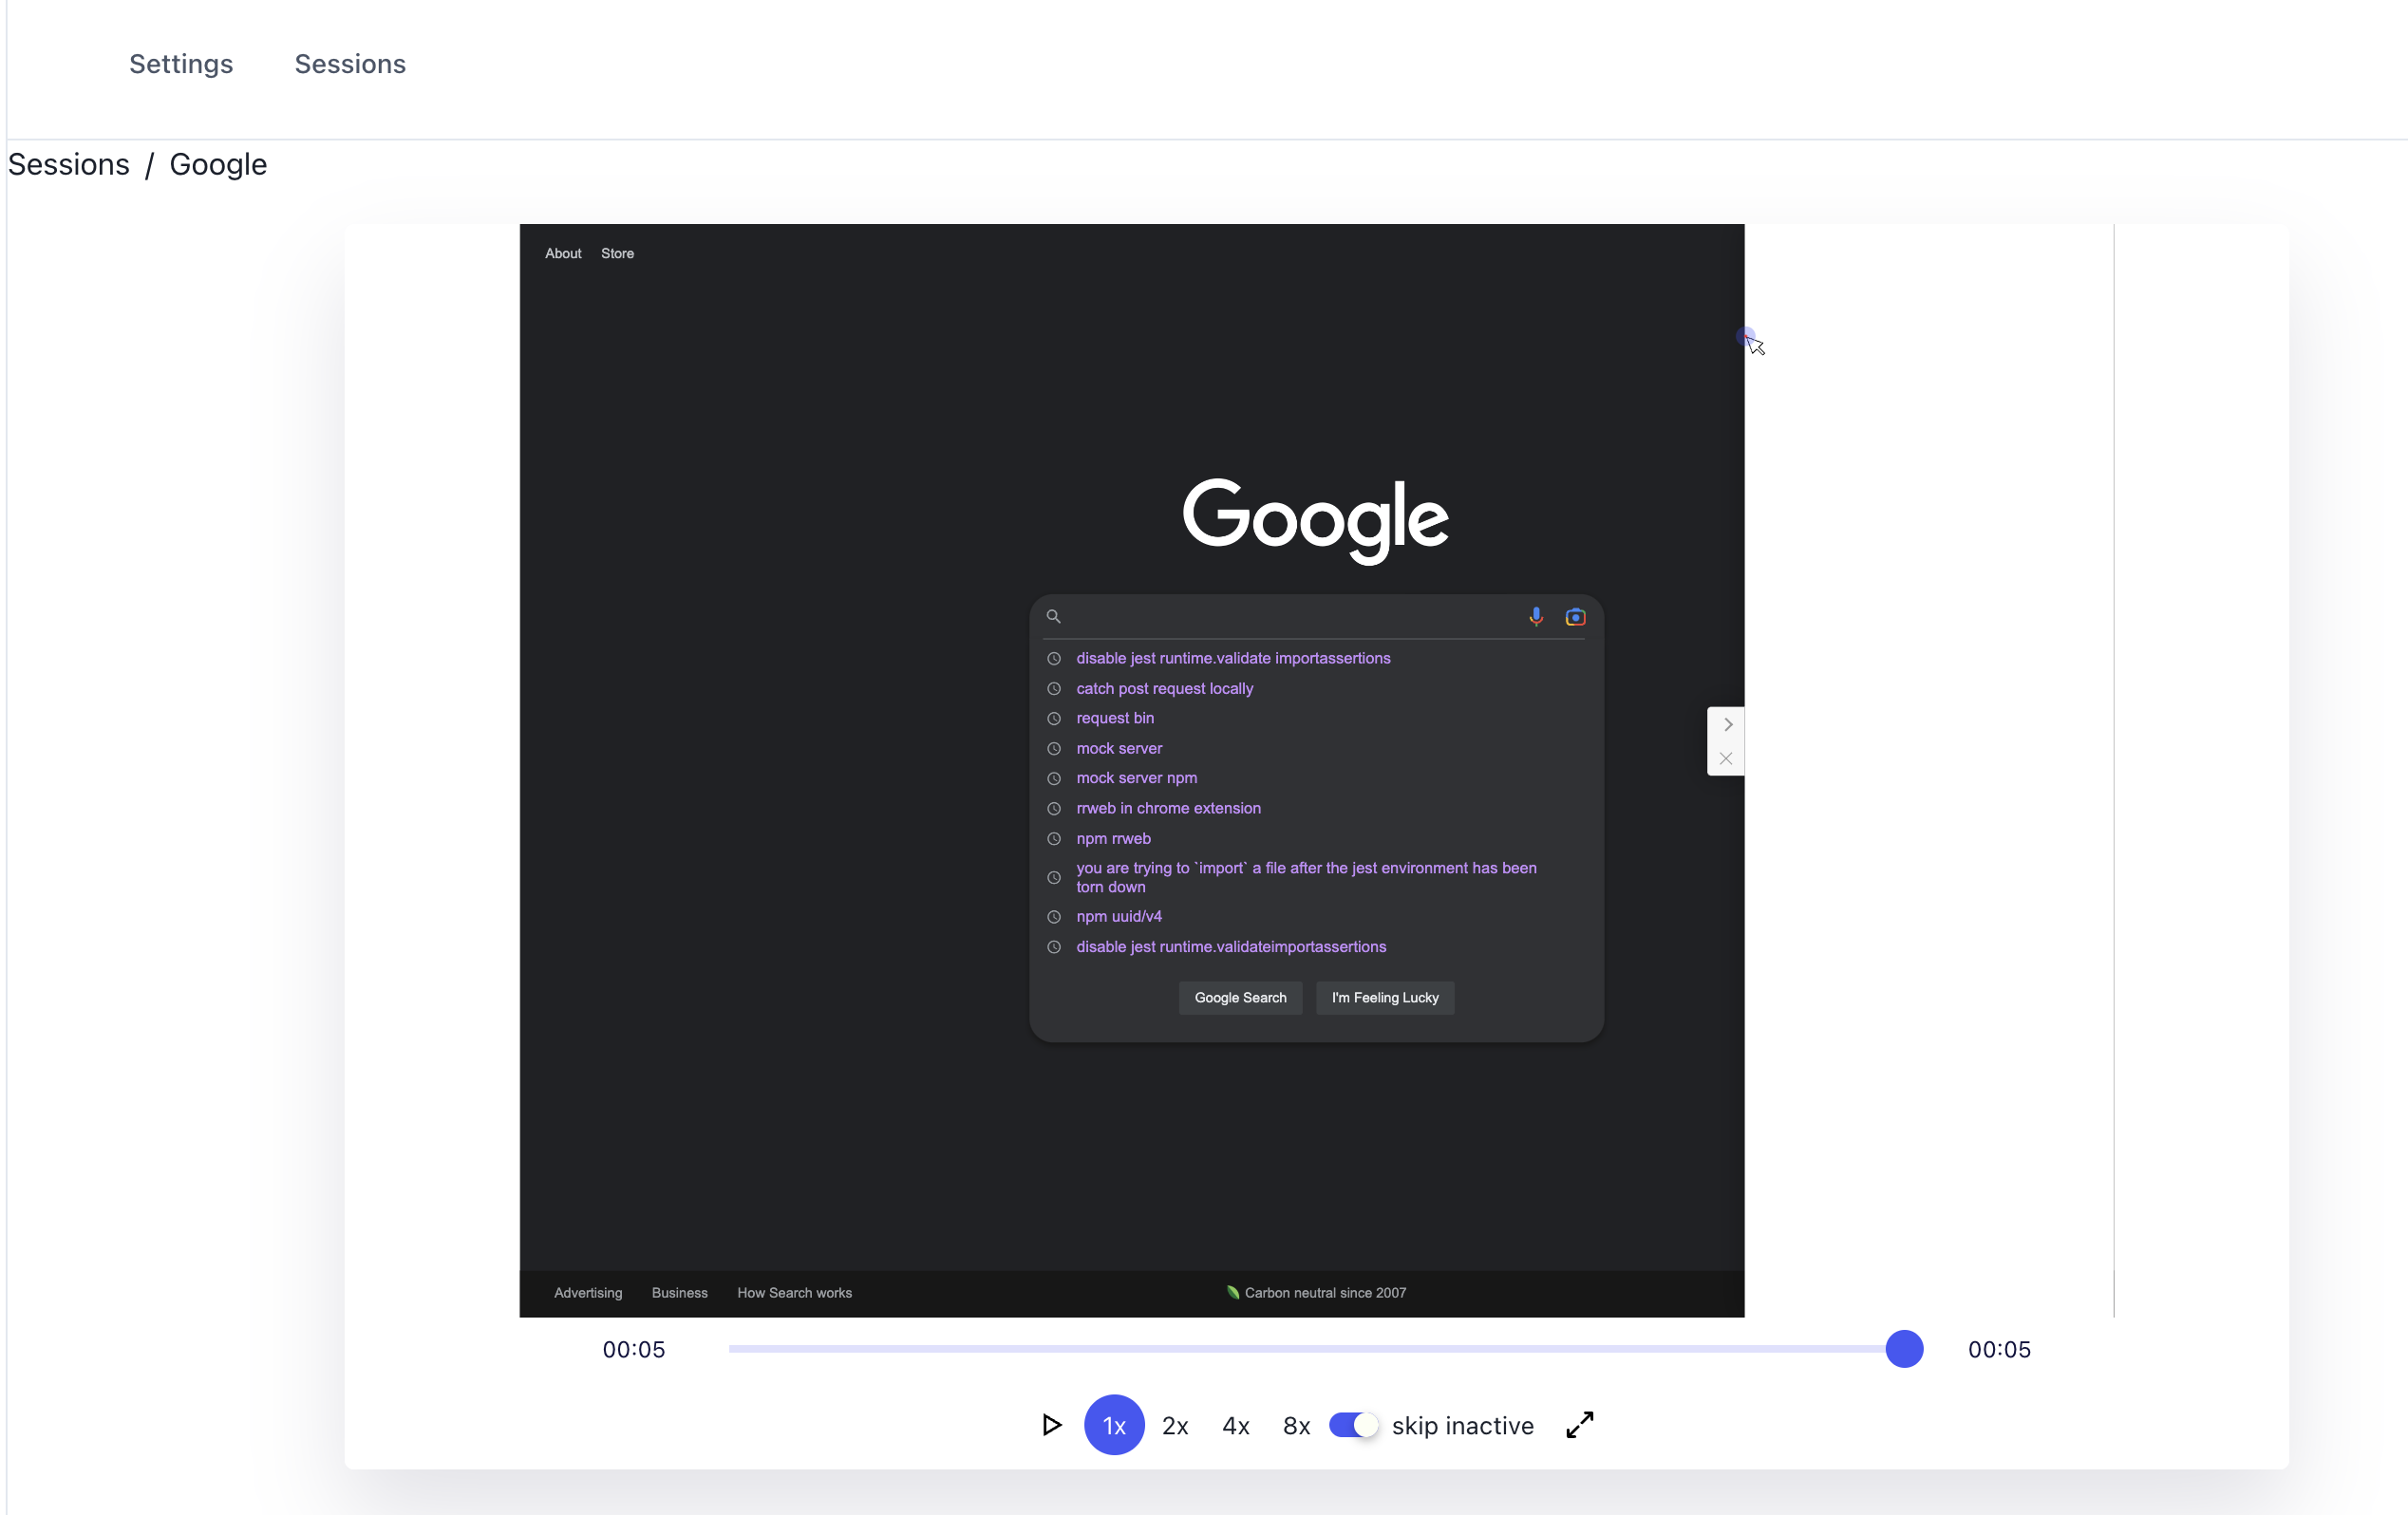Select 8x playback speed
This screenshot has width=2408, height=1515.
click(1295, 1425)
